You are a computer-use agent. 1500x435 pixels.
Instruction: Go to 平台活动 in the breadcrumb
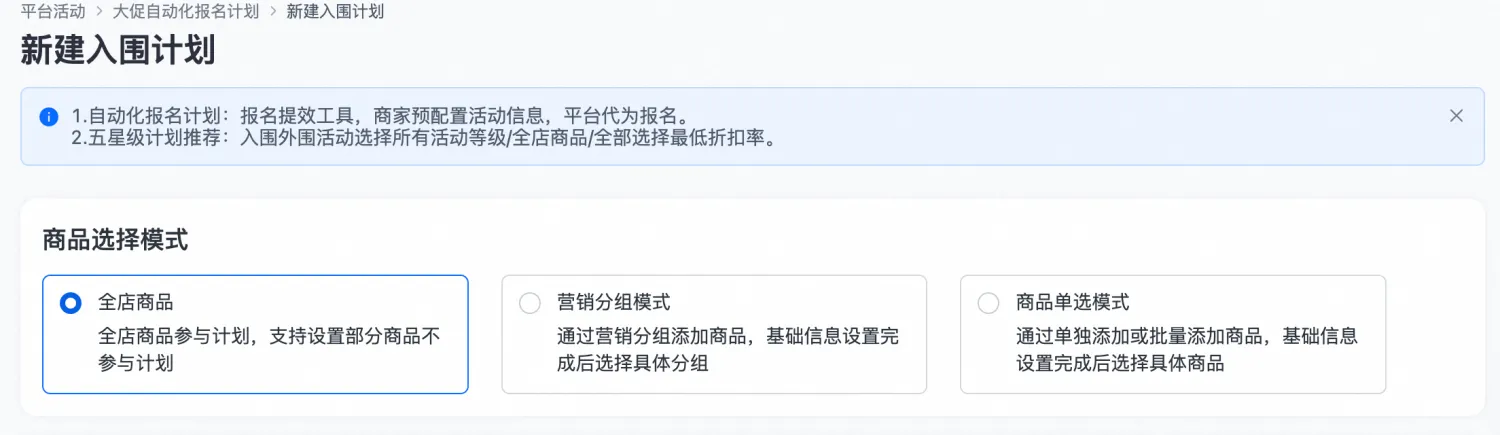click(53, 12)
